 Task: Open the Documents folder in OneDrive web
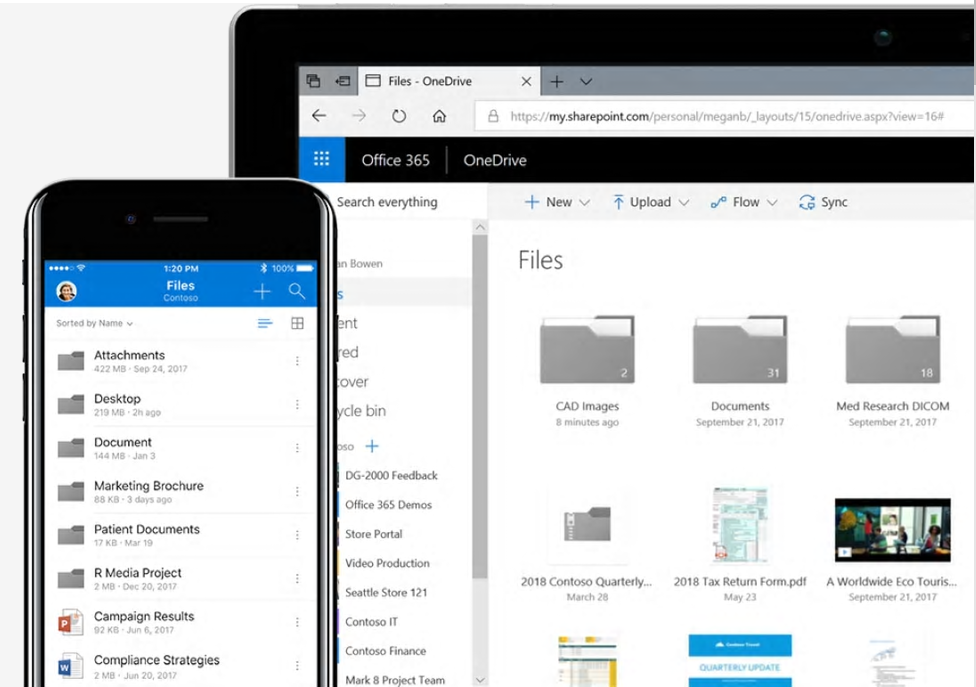pos(740,350)
